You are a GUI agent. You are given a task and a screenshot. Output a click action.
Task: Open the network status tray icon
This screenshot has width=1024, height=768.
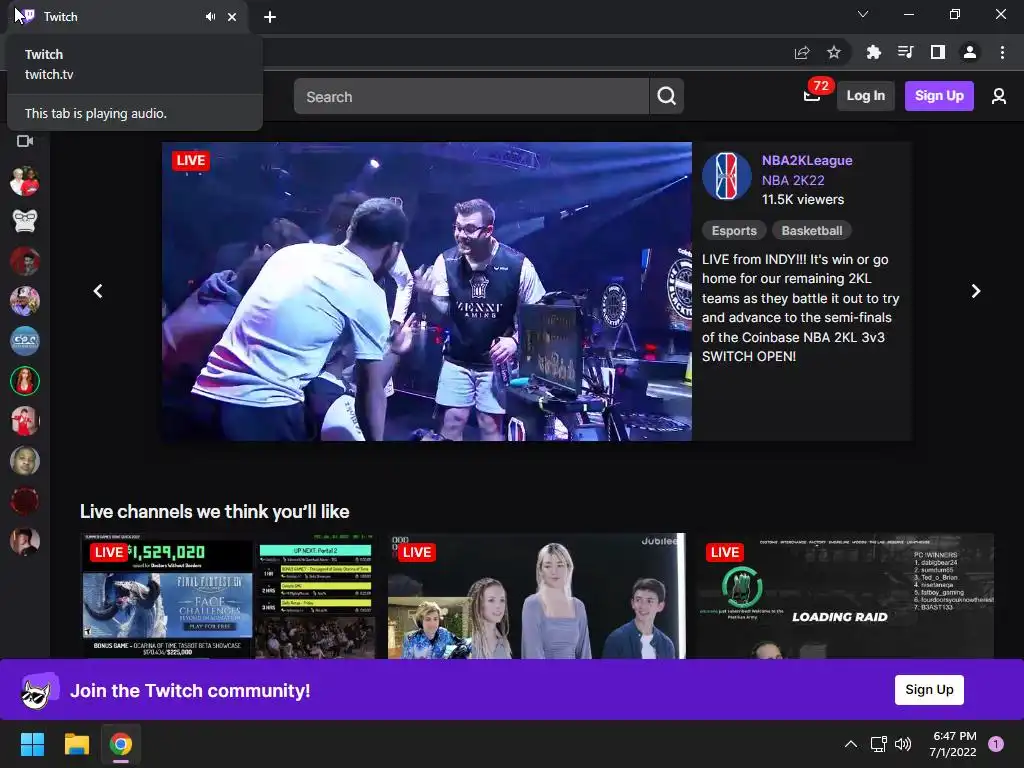[x=878, y=744]
